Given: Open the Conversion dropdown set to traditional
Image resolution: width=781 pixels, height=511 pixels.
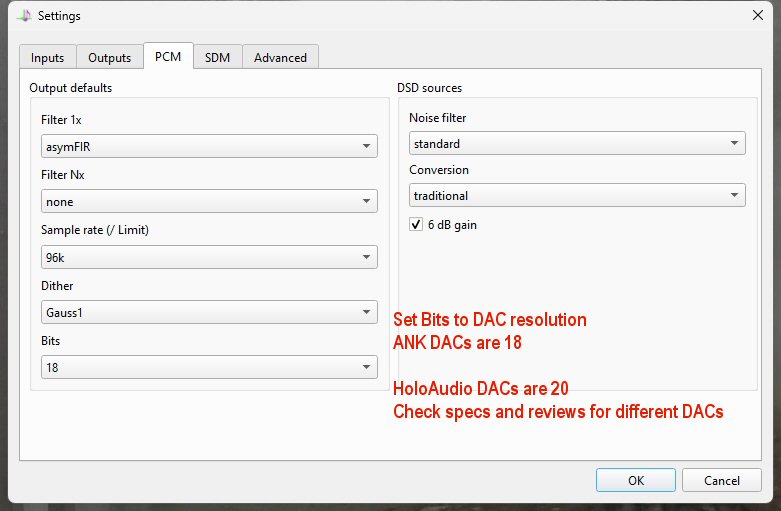Looking at the screenshot, I should [577, 196].
